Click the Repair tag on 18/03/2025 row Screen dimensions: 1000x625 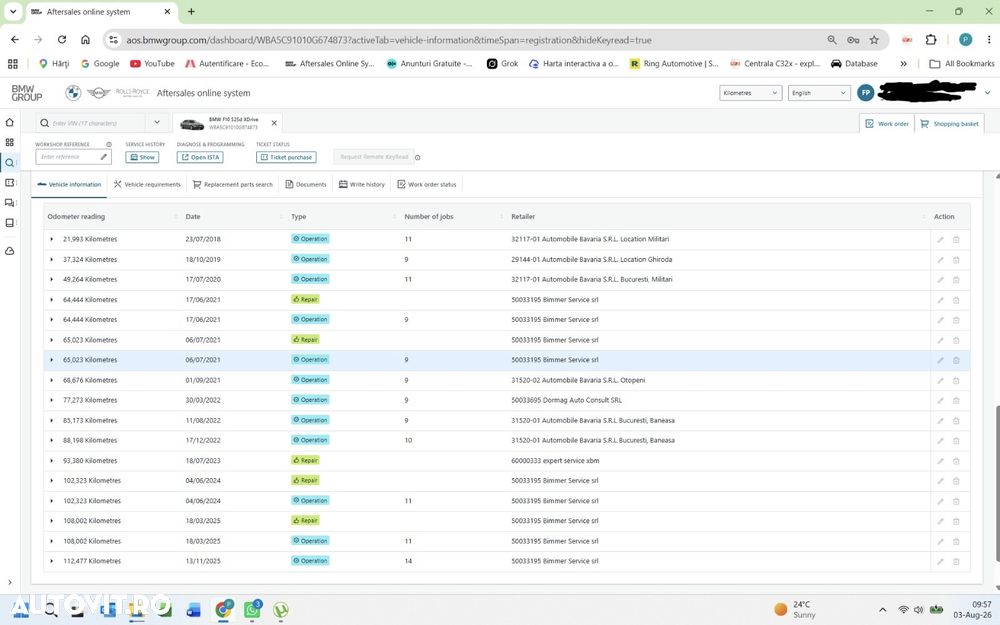click(305, 520)
